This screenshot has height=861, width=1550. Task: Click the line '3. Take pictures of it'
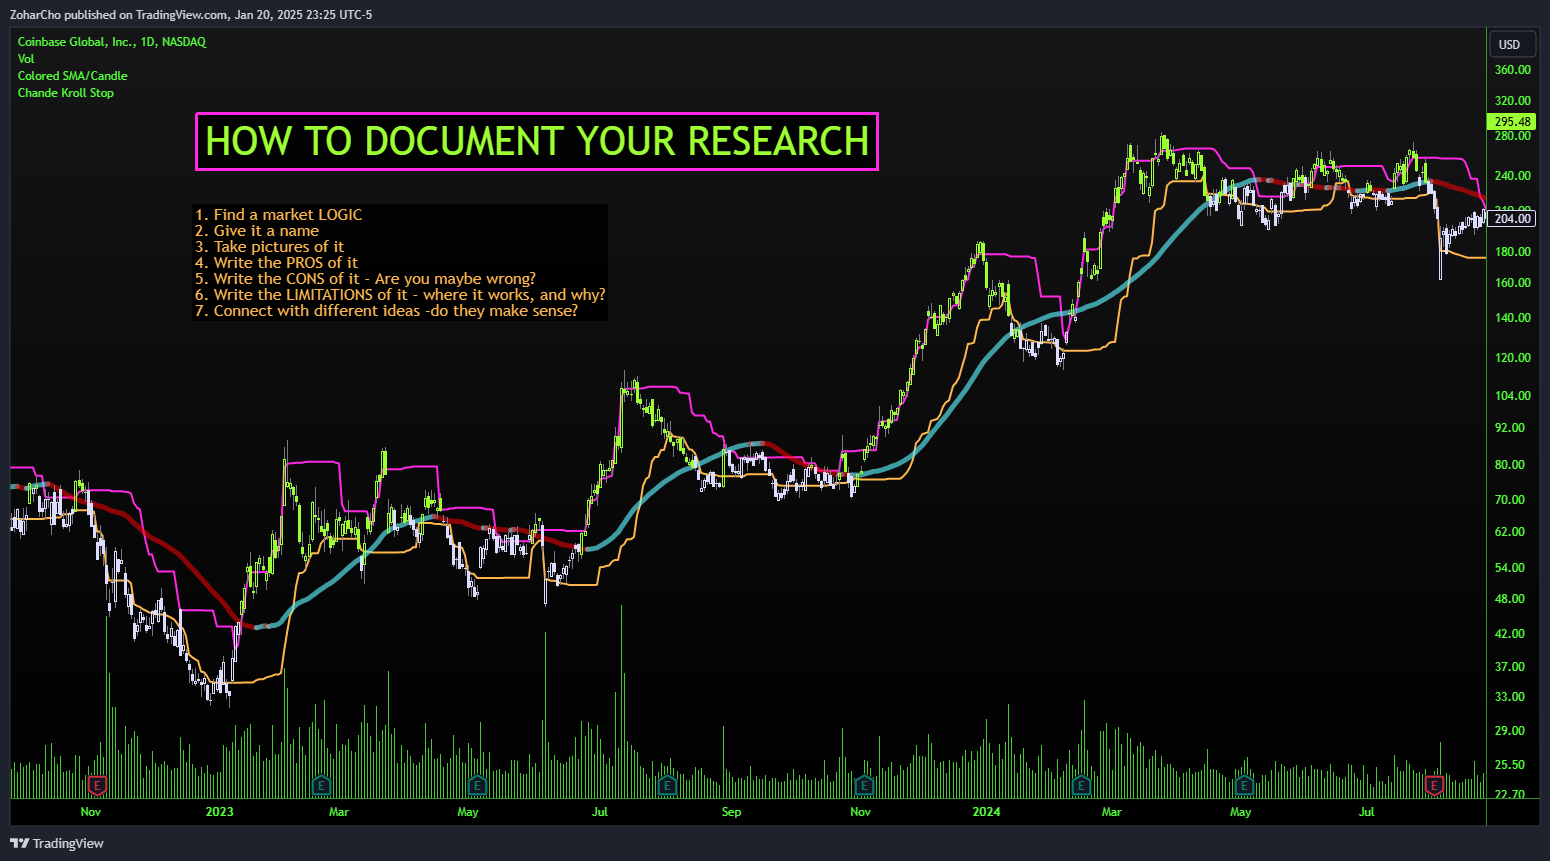pyautogui.click(x=269, y=246)
